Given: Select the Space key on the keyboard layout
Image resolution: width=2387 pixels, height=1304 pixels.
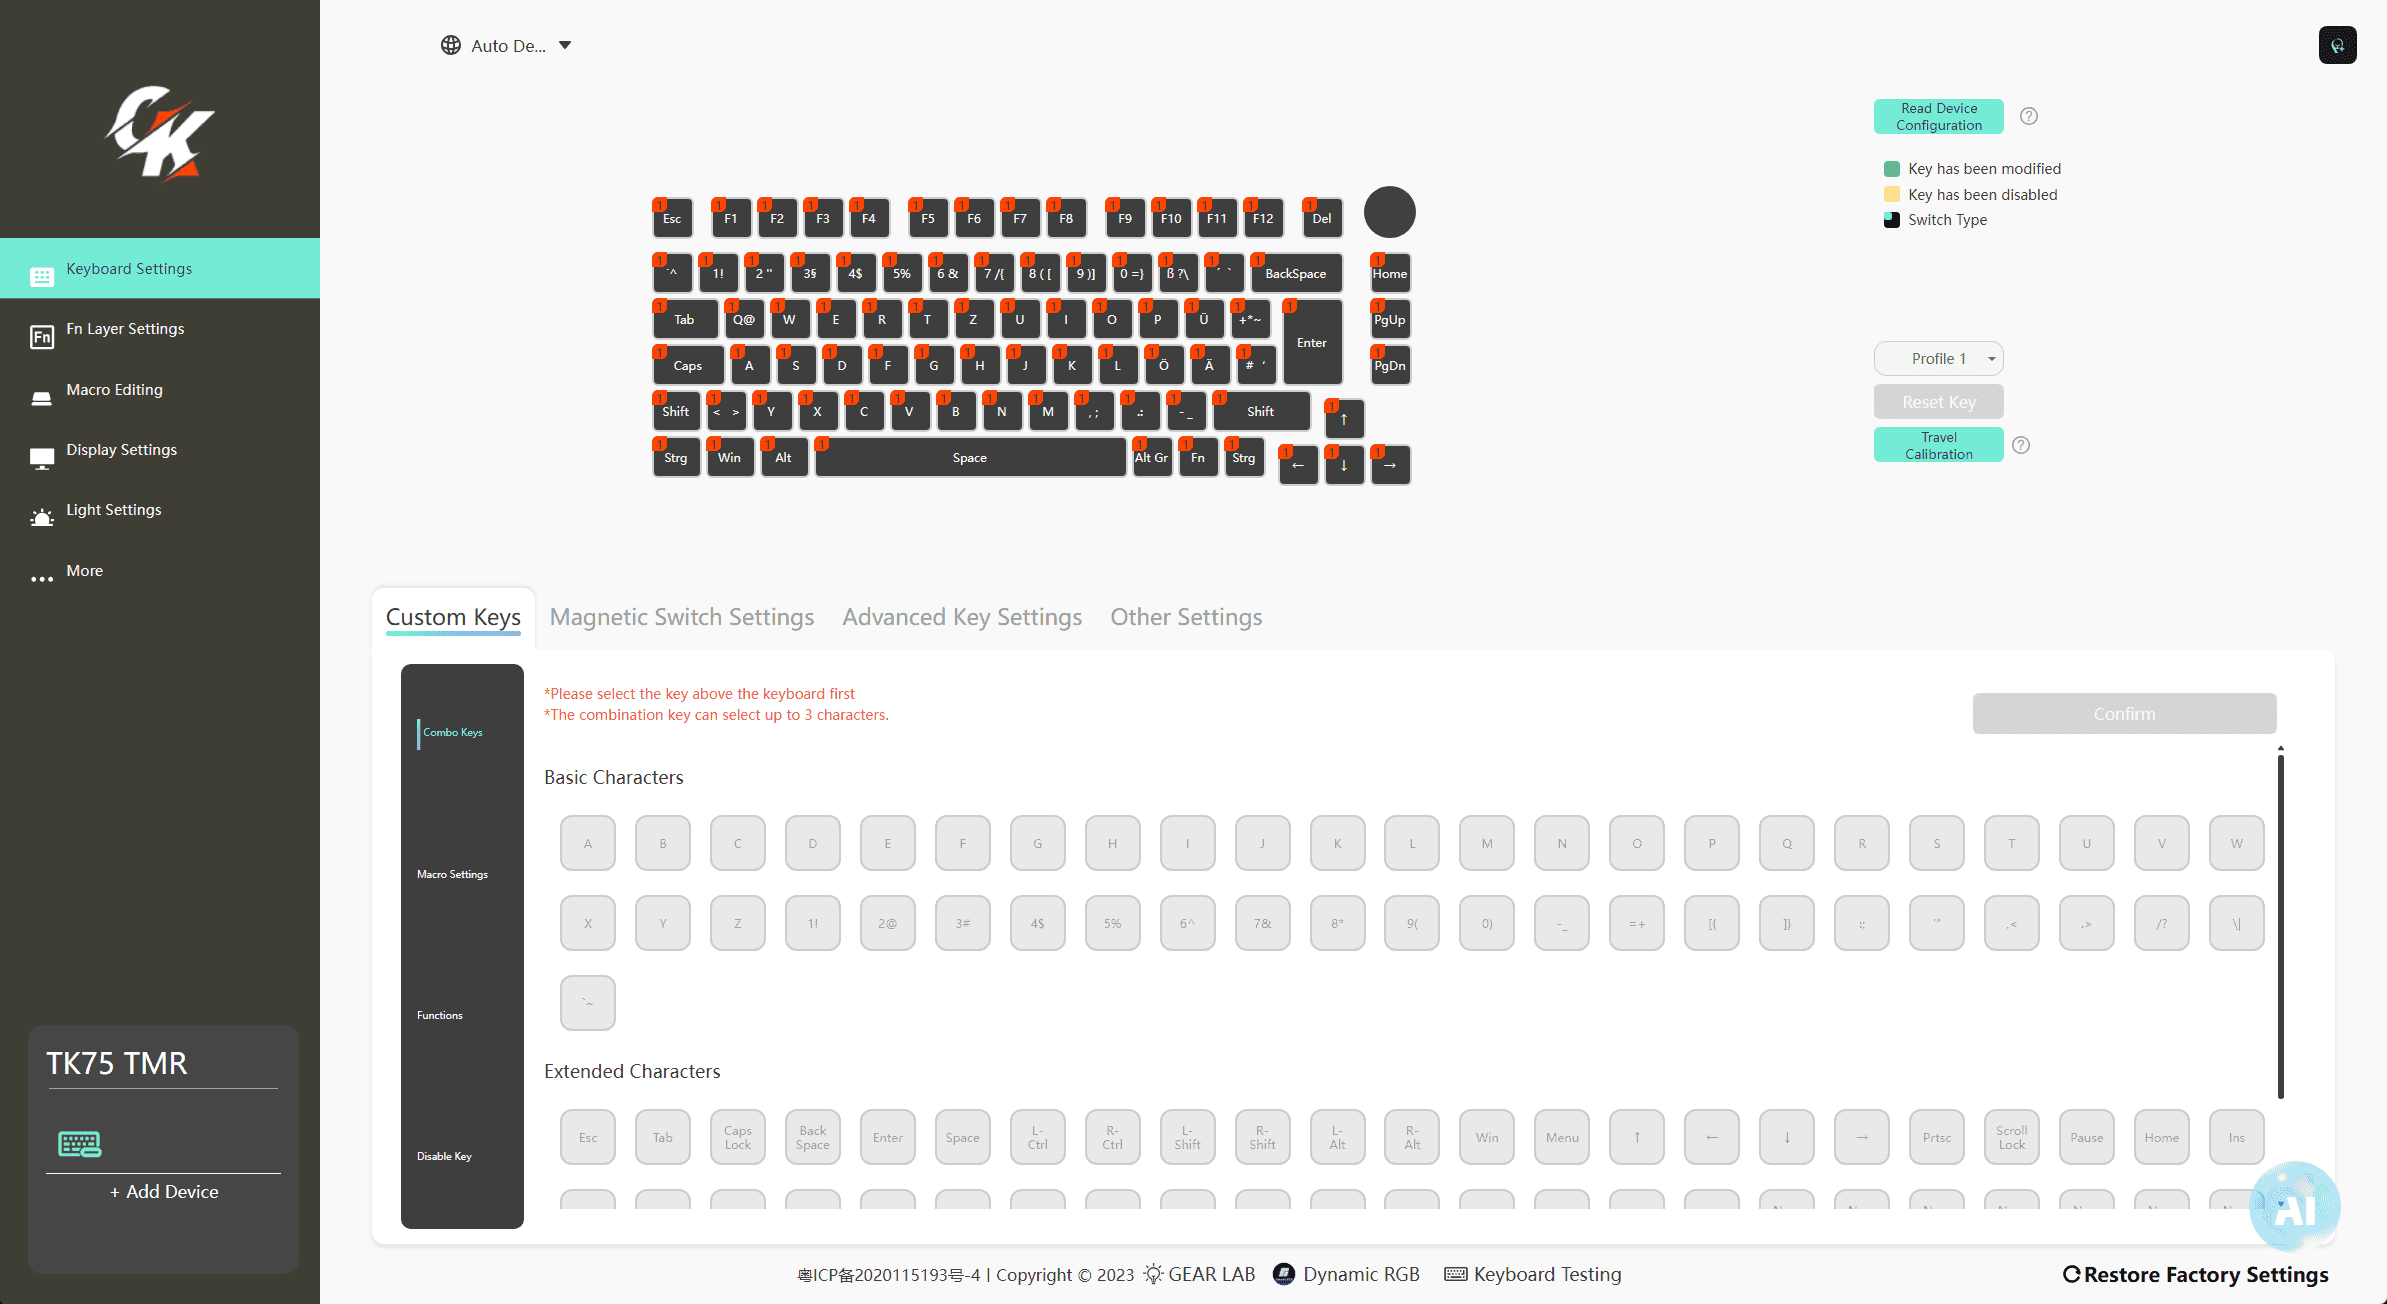Looking at the screenshot, I should 970,458.
